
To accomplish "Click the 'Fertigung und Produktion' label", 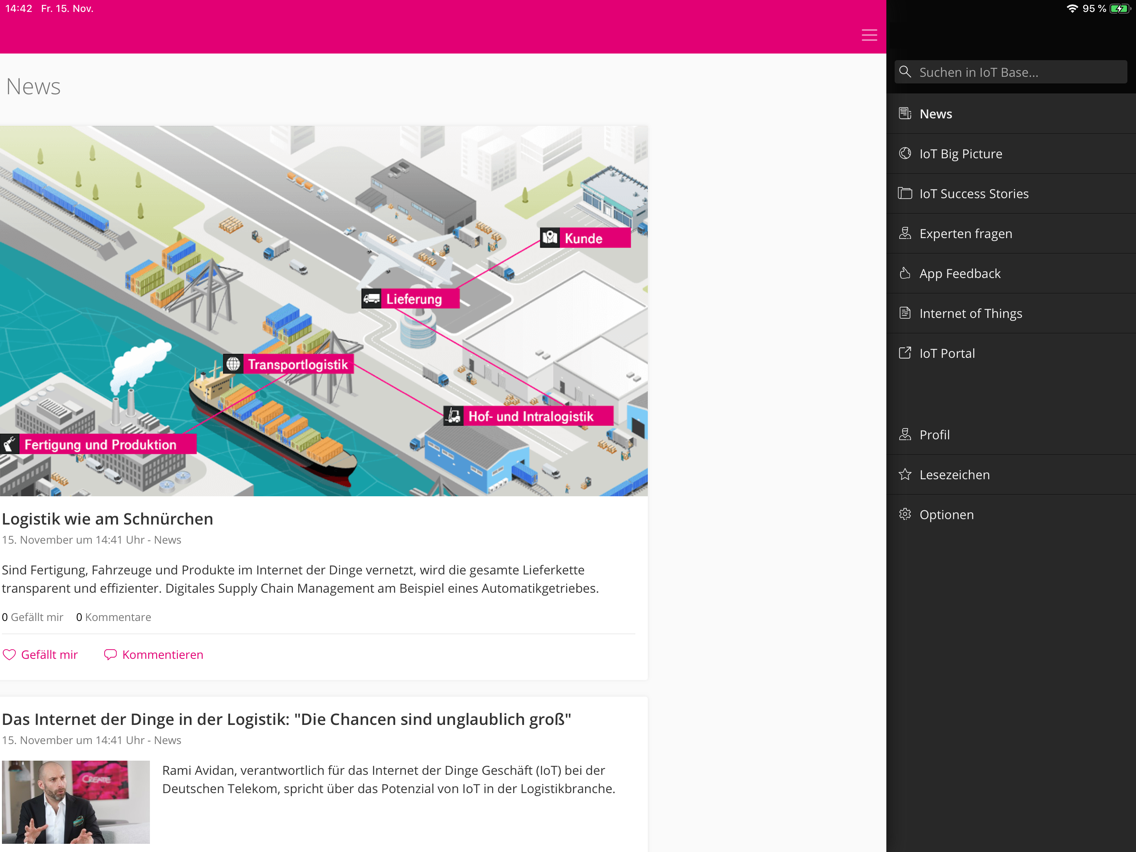I will (100, 445).
